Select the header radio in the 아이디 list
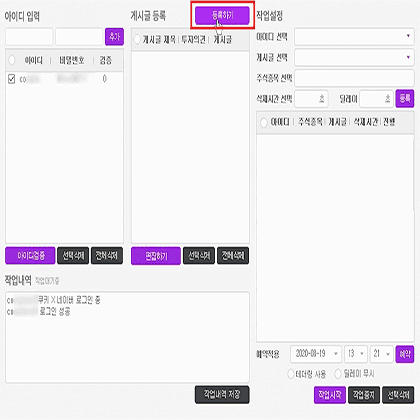 click(x=12, y=60)
